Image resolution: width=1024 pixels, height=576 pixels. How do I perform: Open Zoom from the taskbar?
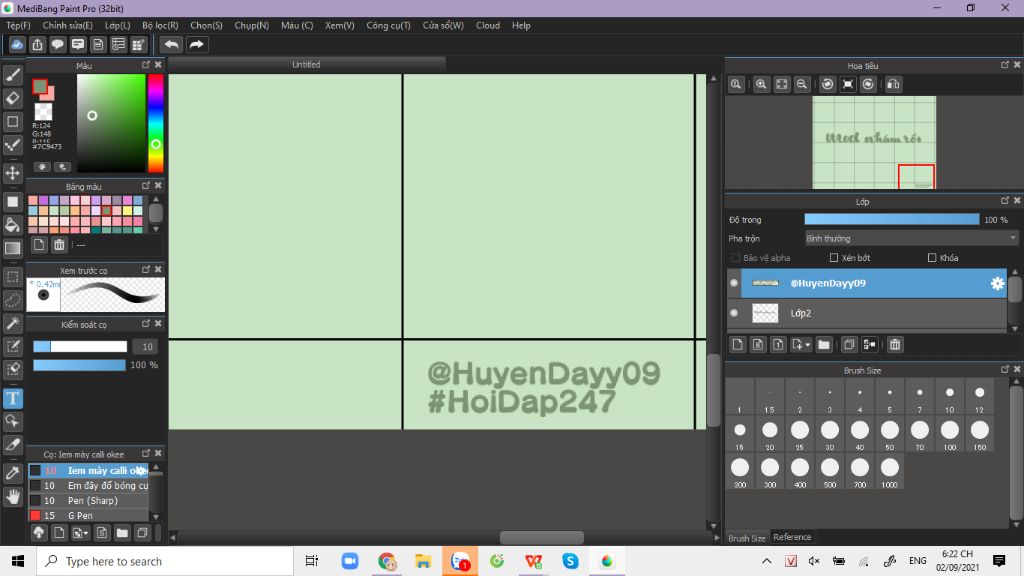click(350, 561)
